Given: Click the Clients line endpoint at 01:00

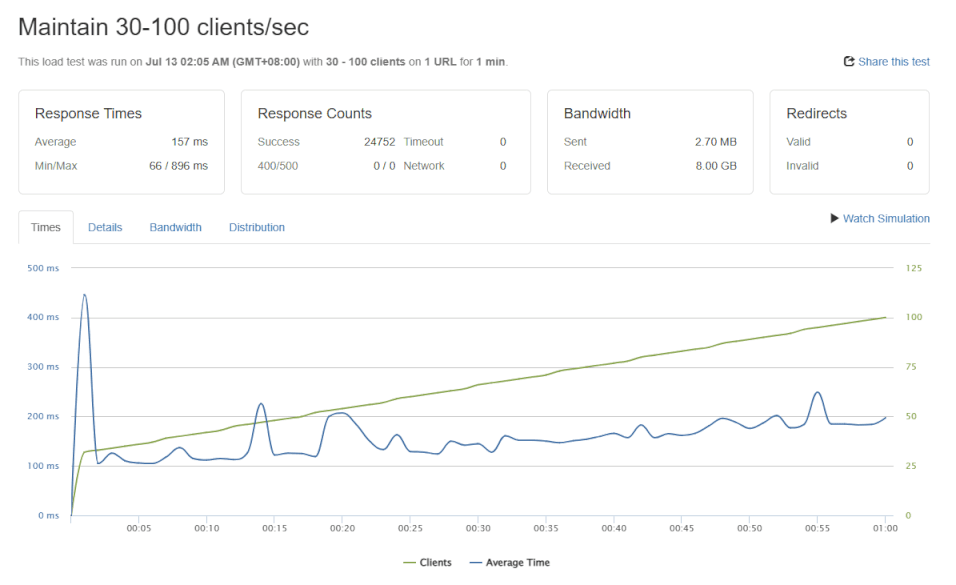Looking at the screenshot, I should click(x=885, y=317).
